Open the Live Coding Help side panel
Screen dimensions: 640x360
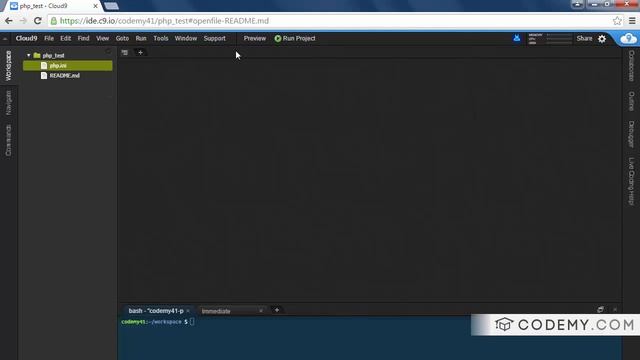631,181
